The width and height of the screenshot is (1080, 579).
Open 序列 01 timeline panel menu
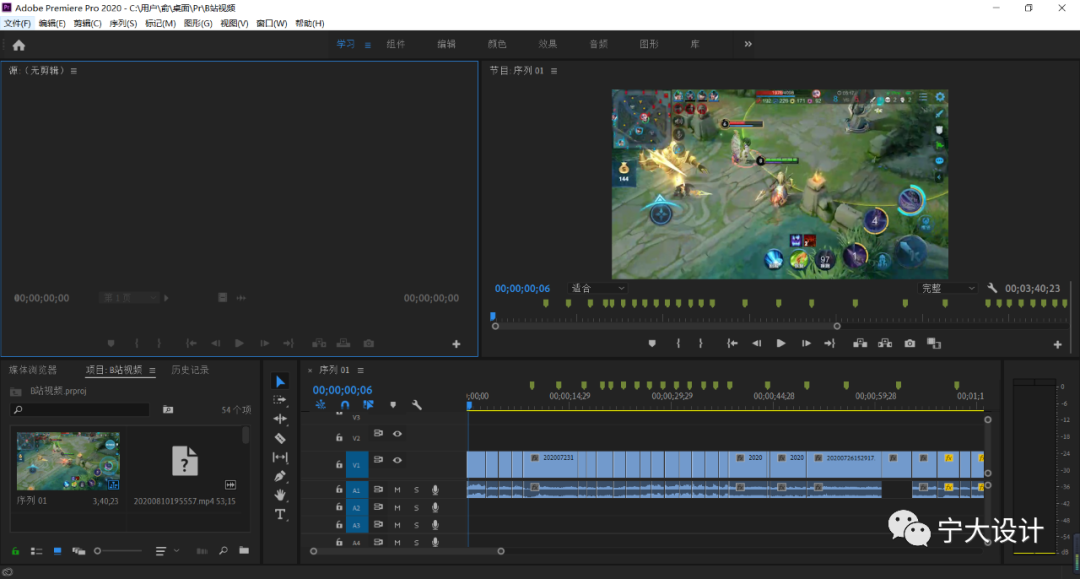[x=360, y=370]
